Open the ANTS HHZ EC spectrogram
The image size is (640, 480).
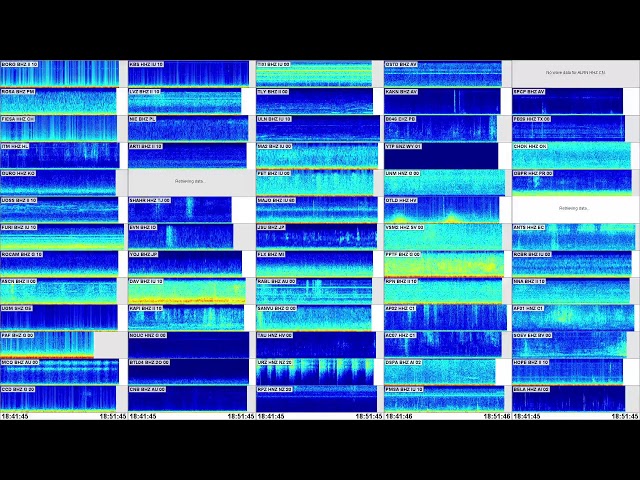(574, 237)
